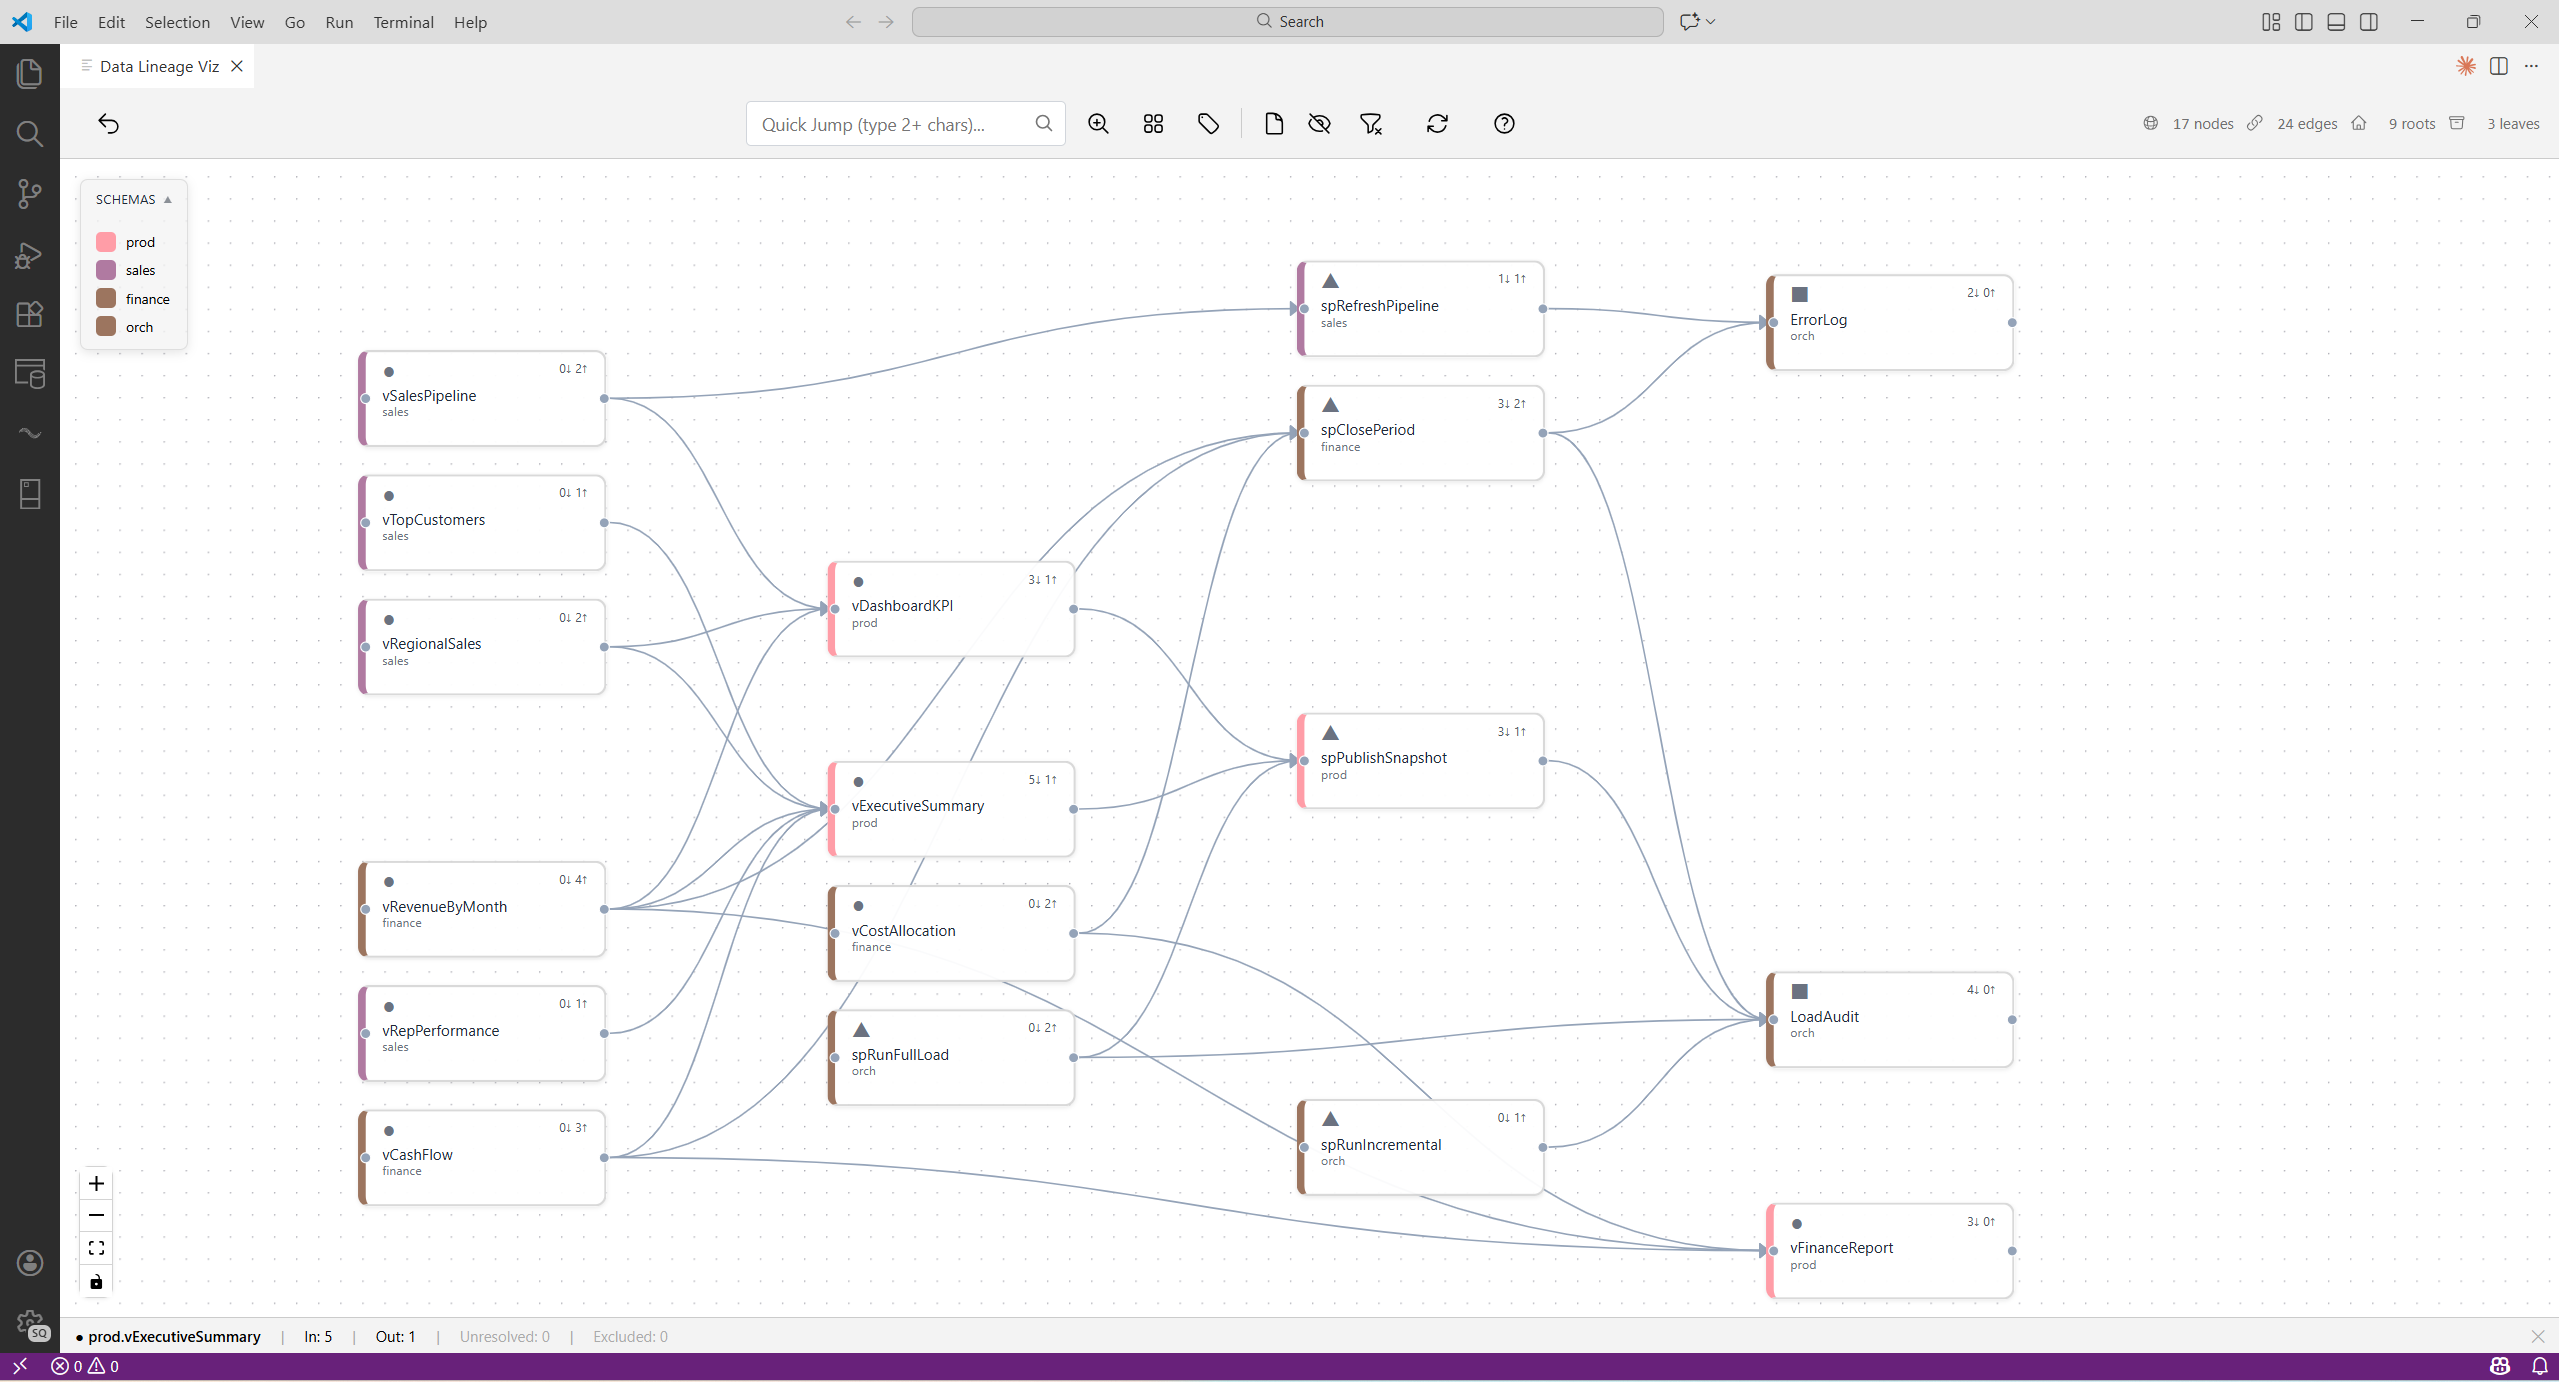Click the Copilot status bar icon
The image size is (2559, 1382).
(2500, 1366)
